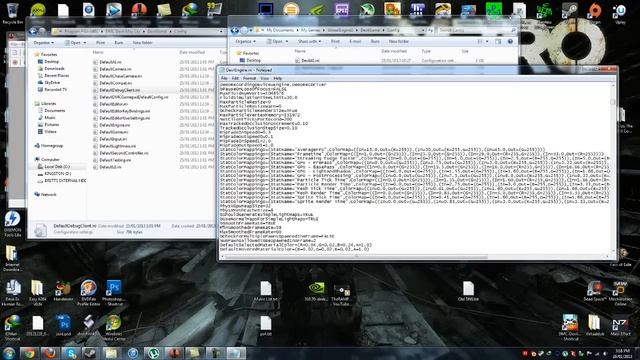Click Back arrow in right Explorer window
The width and height of the screenshot is (640, 360).
[x=235, y=30]
